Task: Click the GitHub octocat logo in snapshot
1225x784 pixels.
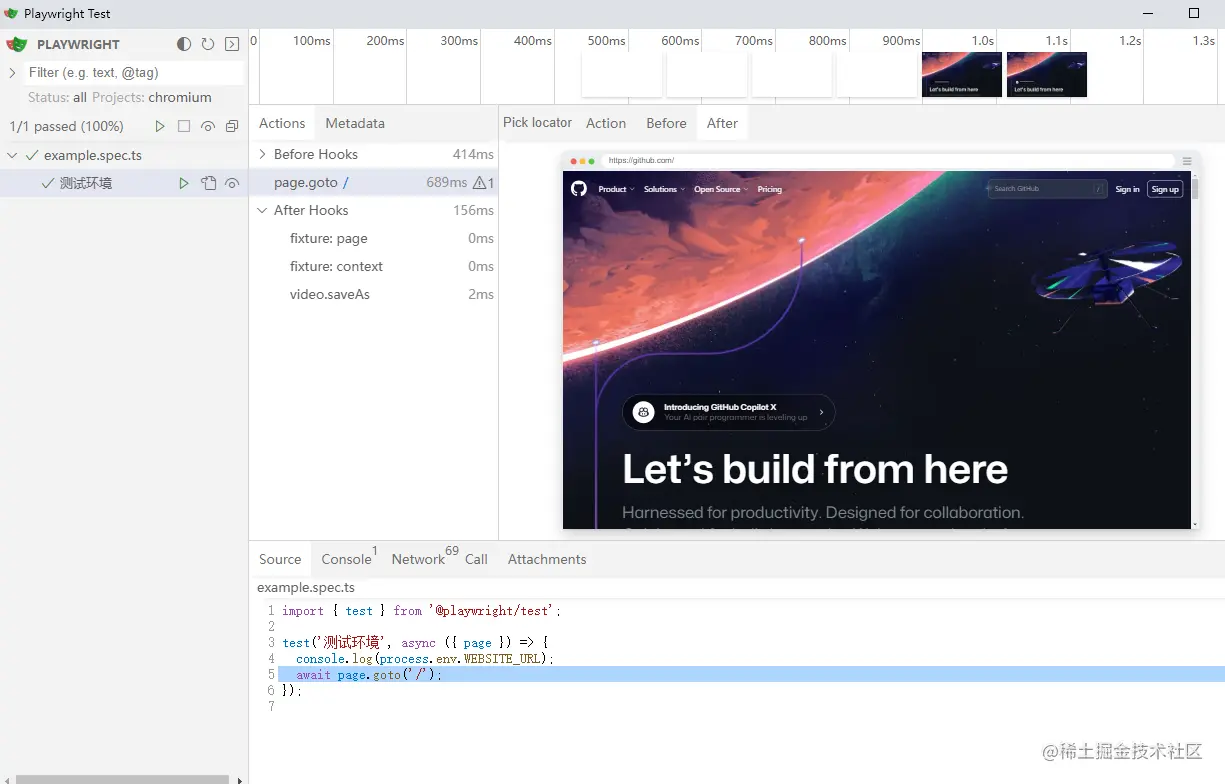Action: 579,189
